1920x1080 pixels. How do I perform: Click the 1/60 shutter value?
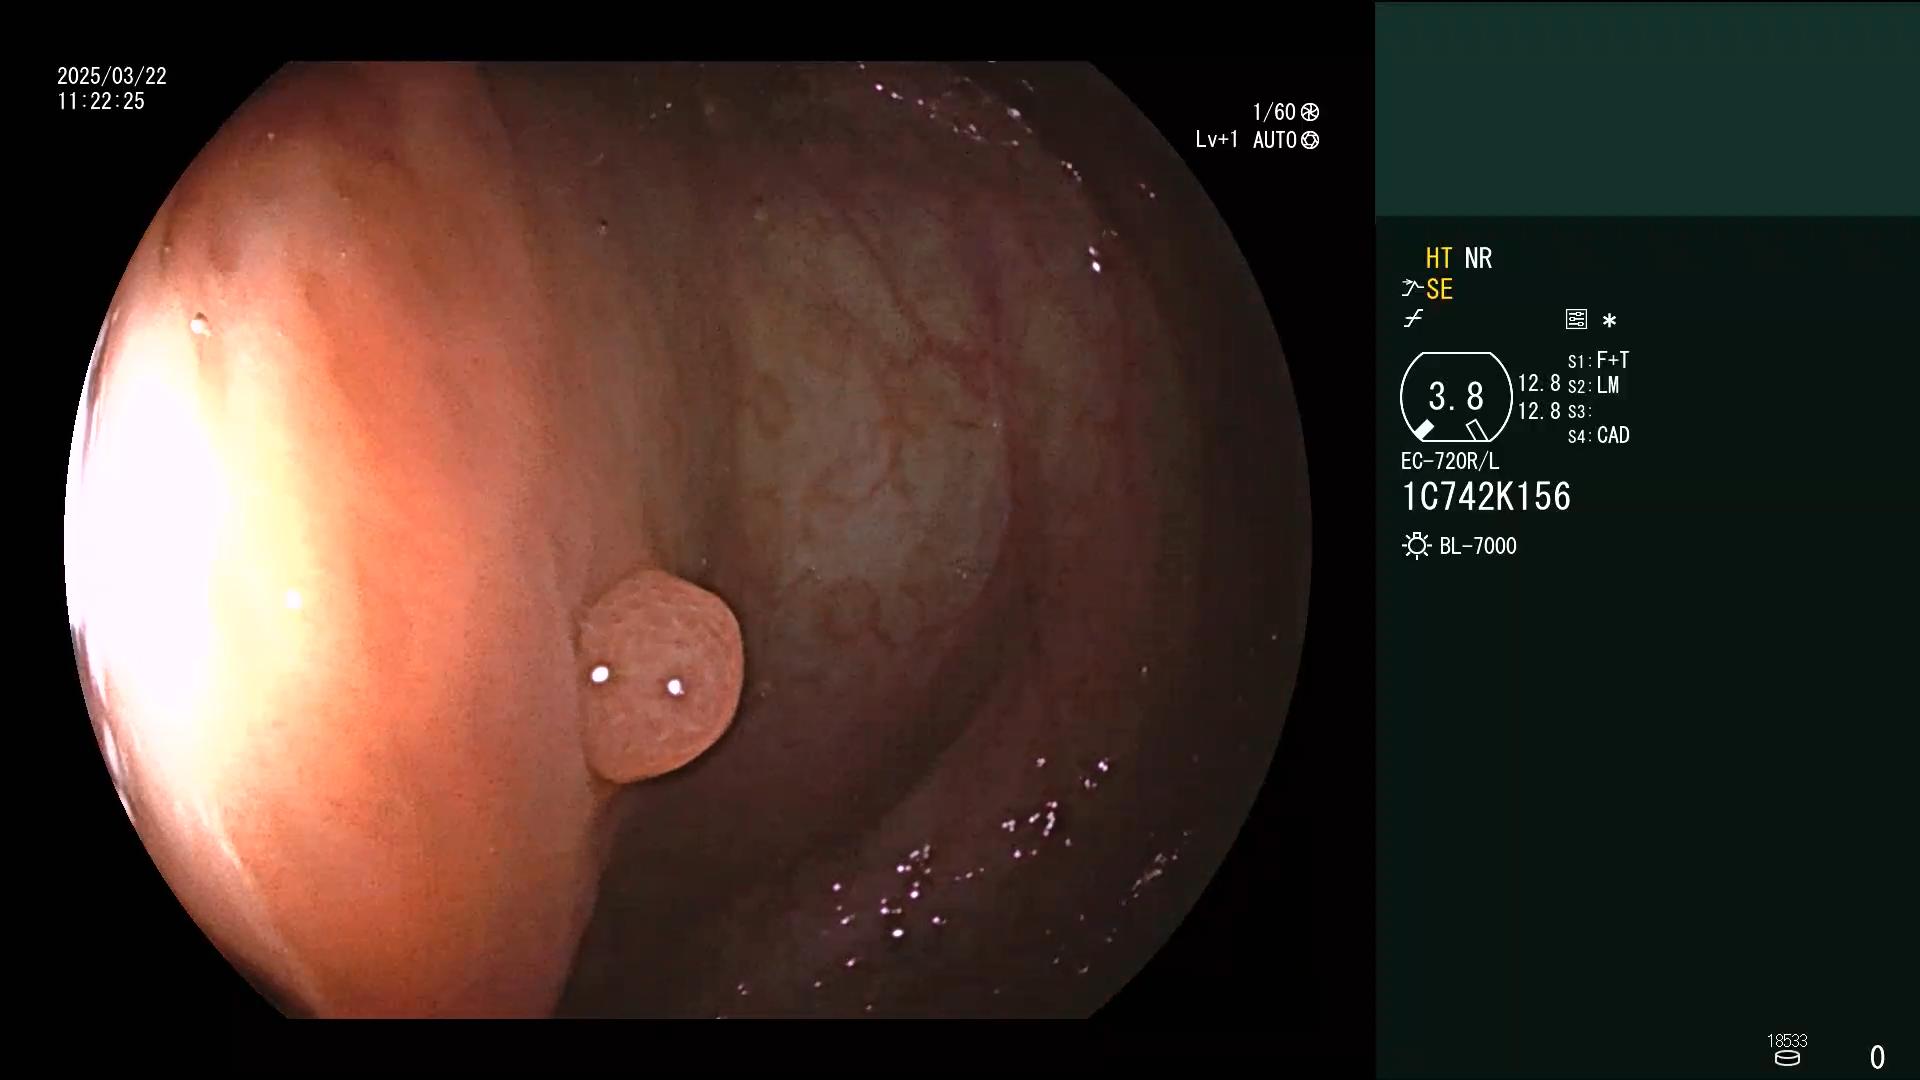click(x=1274, y=112)
